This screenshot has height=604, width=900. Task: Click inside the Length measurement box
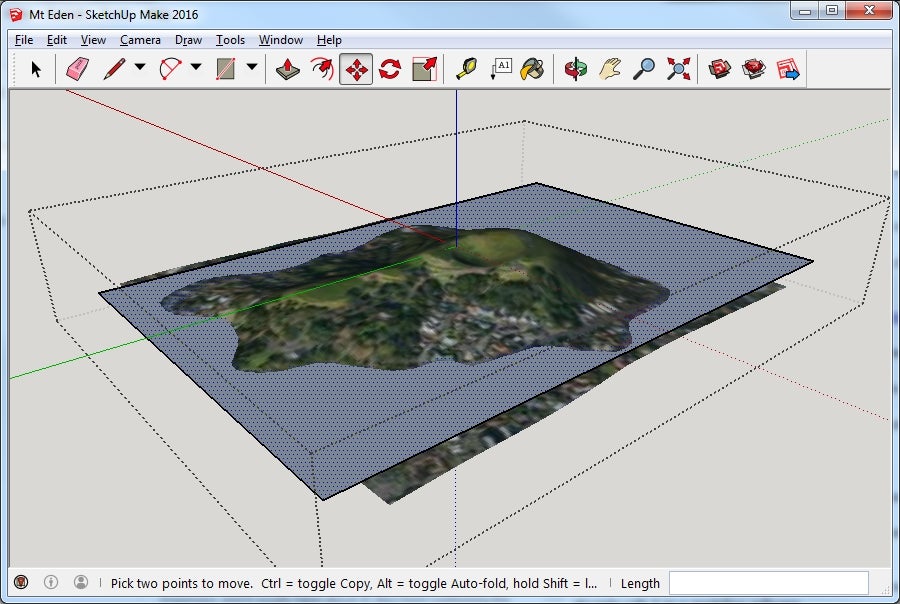pyautogui.click(x=770, y=583)
